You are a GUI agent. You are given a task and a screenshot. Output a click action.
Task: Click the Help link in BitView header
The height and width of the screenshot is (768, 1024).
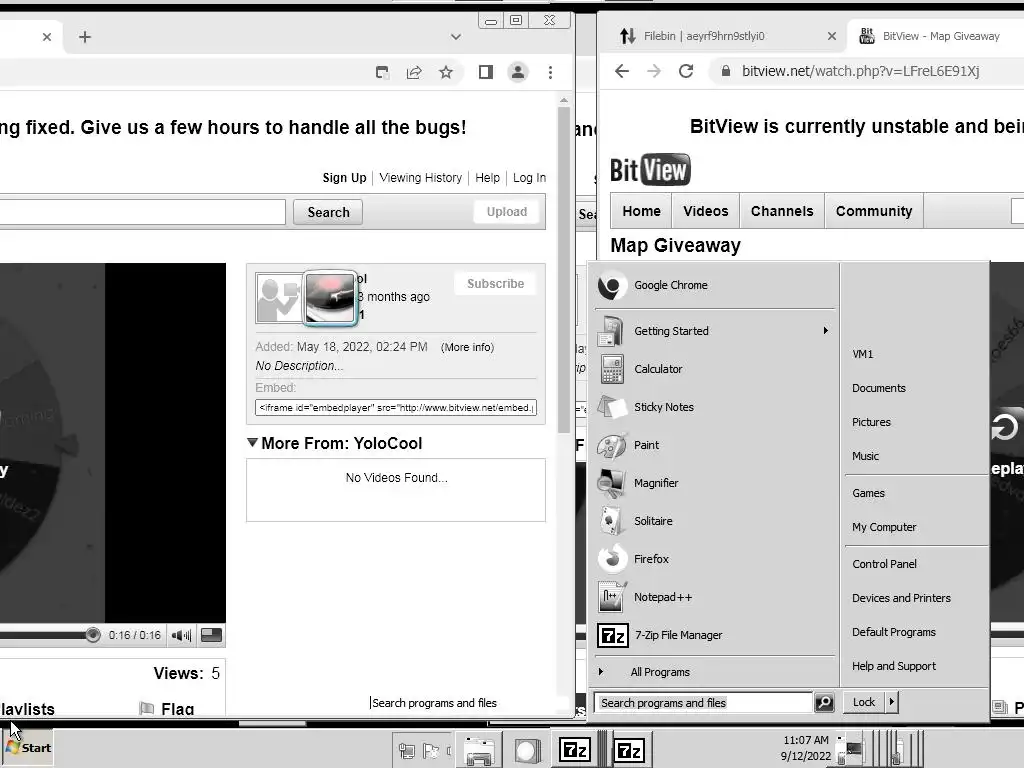point(487,178)
